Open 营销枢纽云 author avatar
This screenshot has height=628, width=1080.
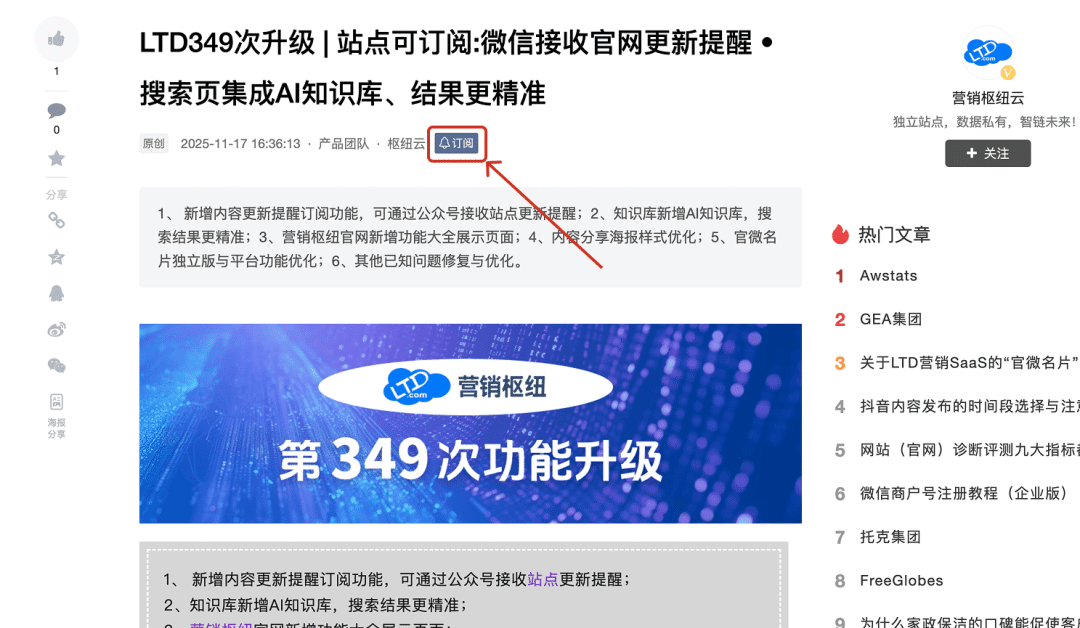988,54
